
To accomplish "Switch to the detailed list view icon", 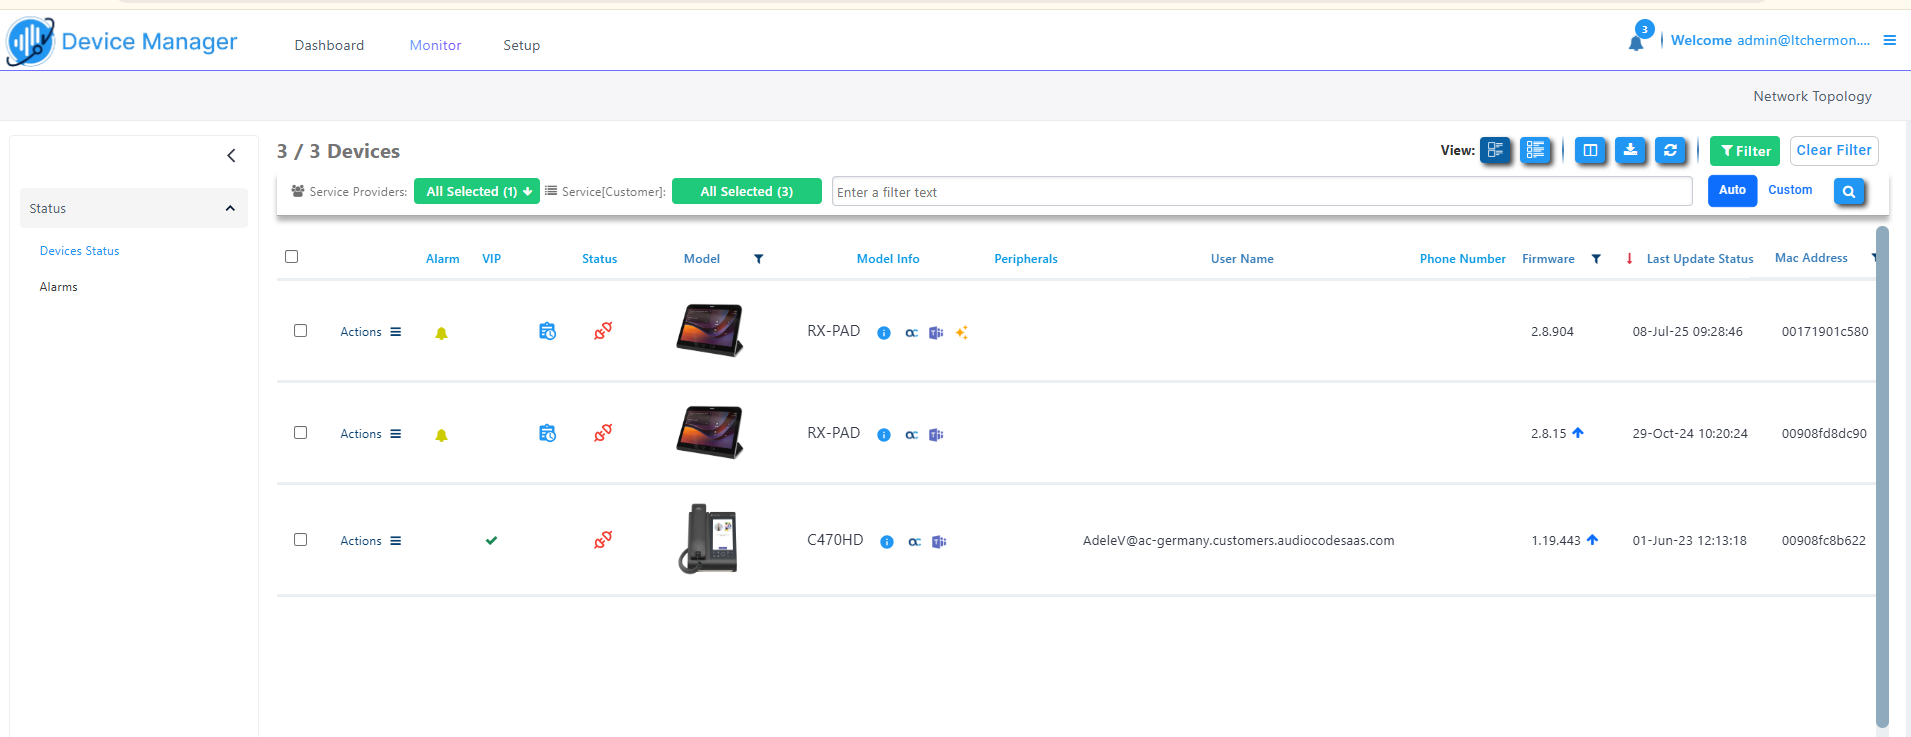I will click(x=1535, y=151).
